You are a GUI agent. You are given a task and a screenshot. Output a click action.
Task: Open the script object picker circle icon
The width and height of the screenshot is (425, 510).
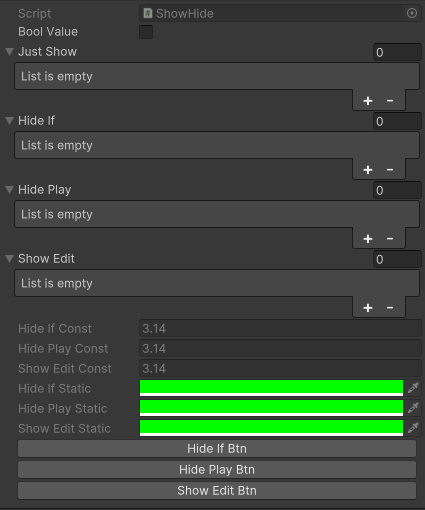point(412,13)
